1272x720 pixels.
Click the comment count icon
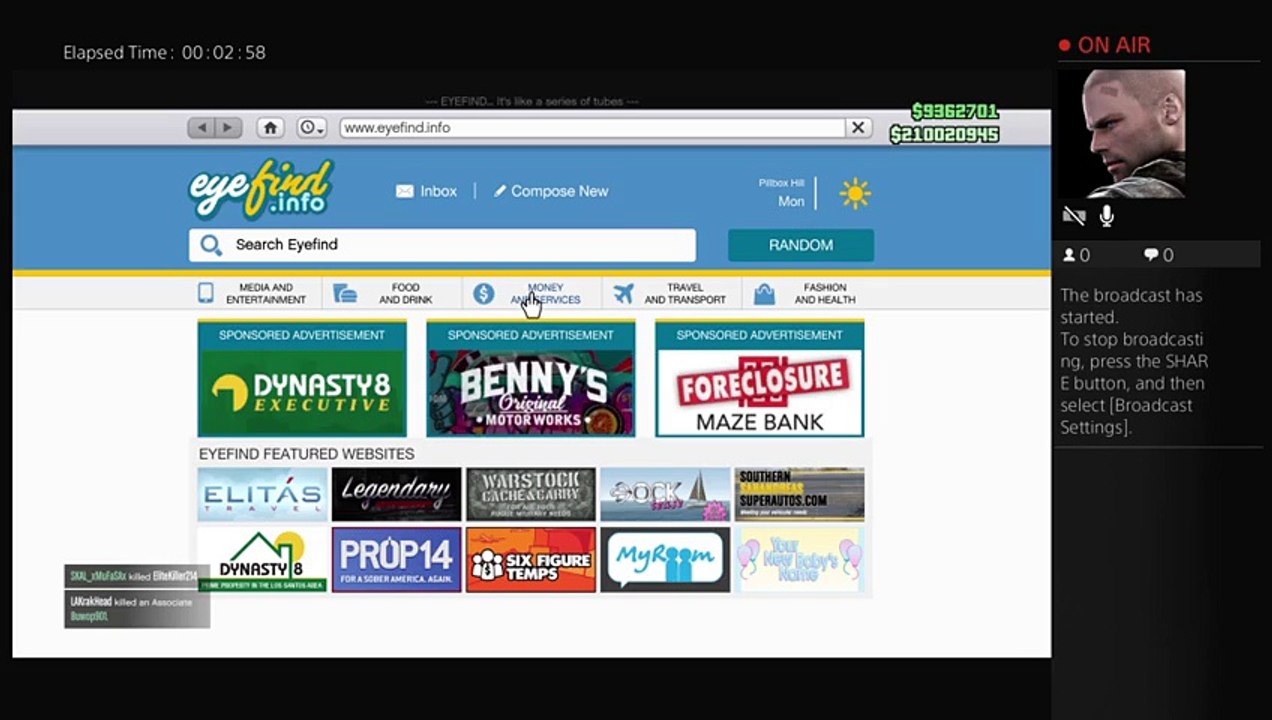click(x=1150, y=255)
